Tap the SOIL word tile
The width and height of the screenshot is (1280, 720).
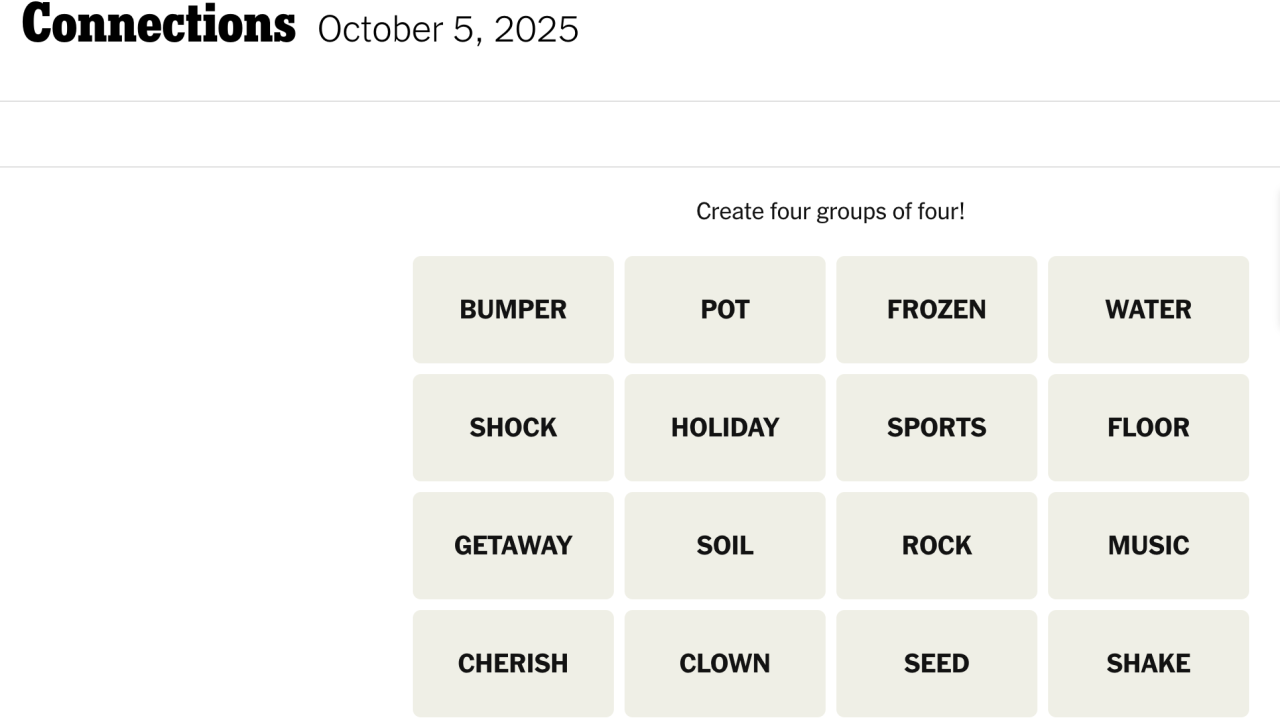[725, 545]
